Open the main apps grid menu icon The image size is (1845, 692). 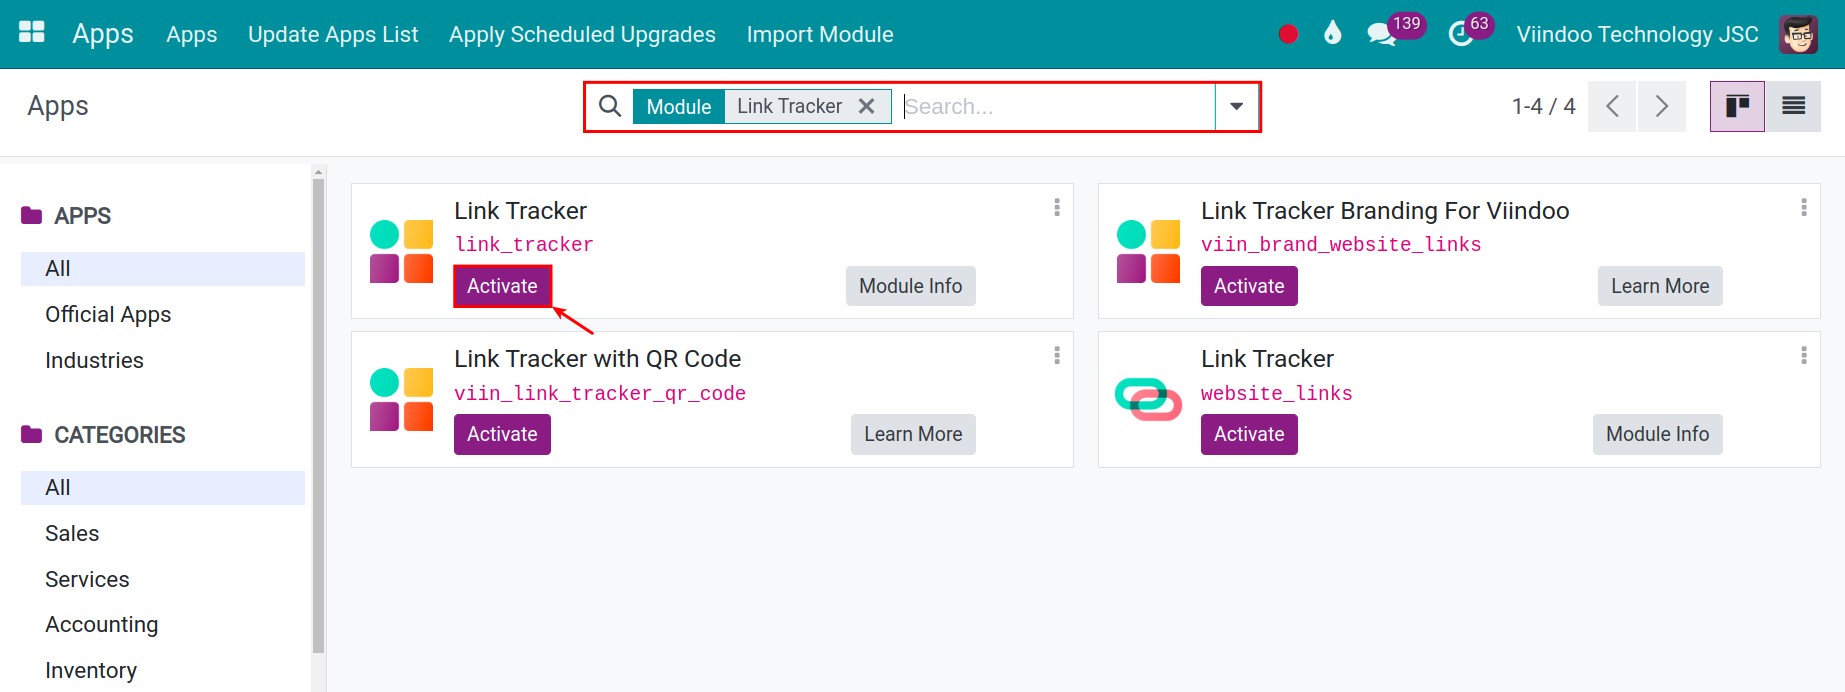32,32
